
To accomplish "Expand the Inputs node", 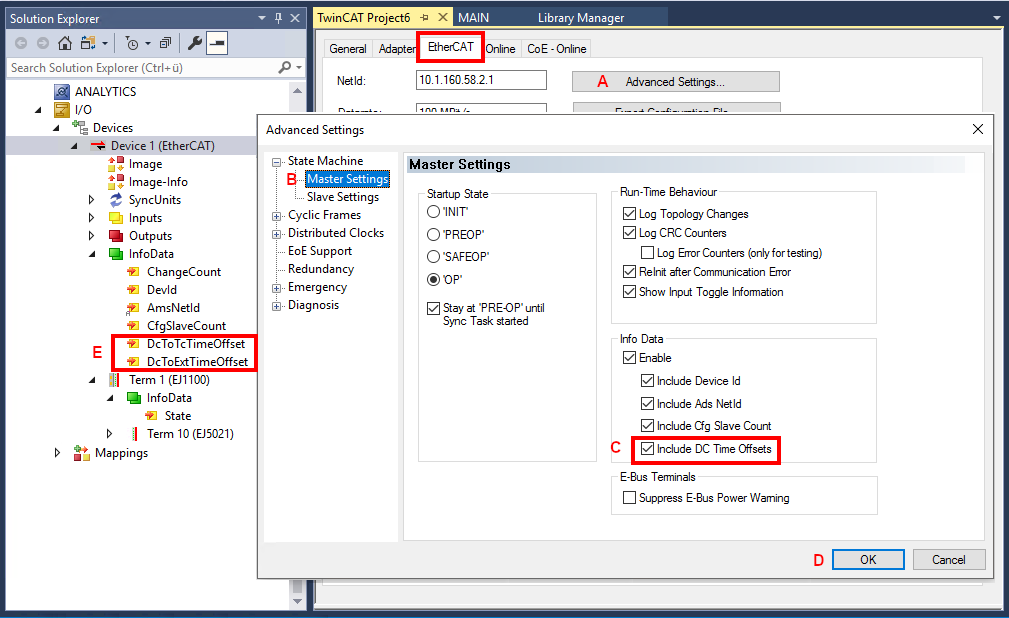I will [91, 218].
